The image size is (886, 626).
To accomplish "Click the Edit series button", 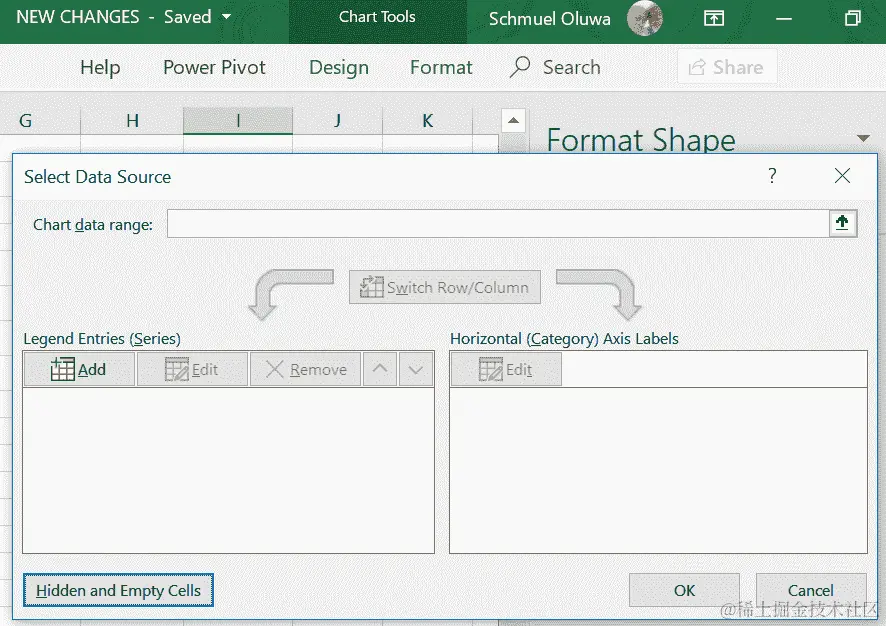I will pyautogui.click(x=192, y=369).
